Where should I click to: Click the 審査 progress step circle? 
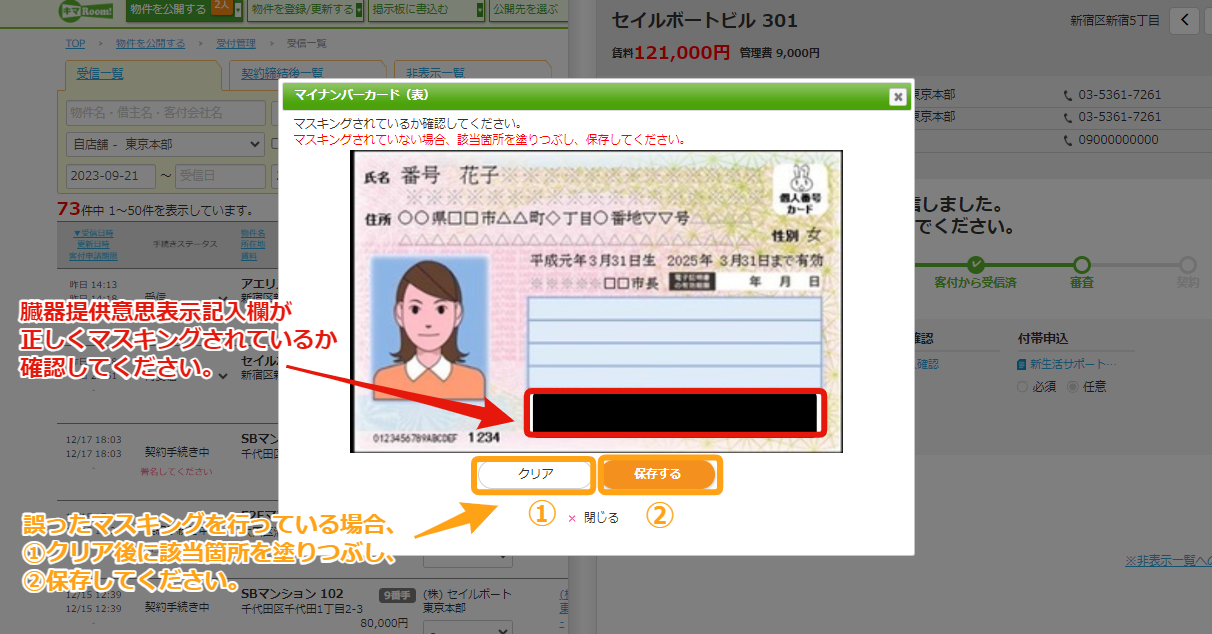click(1081, 265)
